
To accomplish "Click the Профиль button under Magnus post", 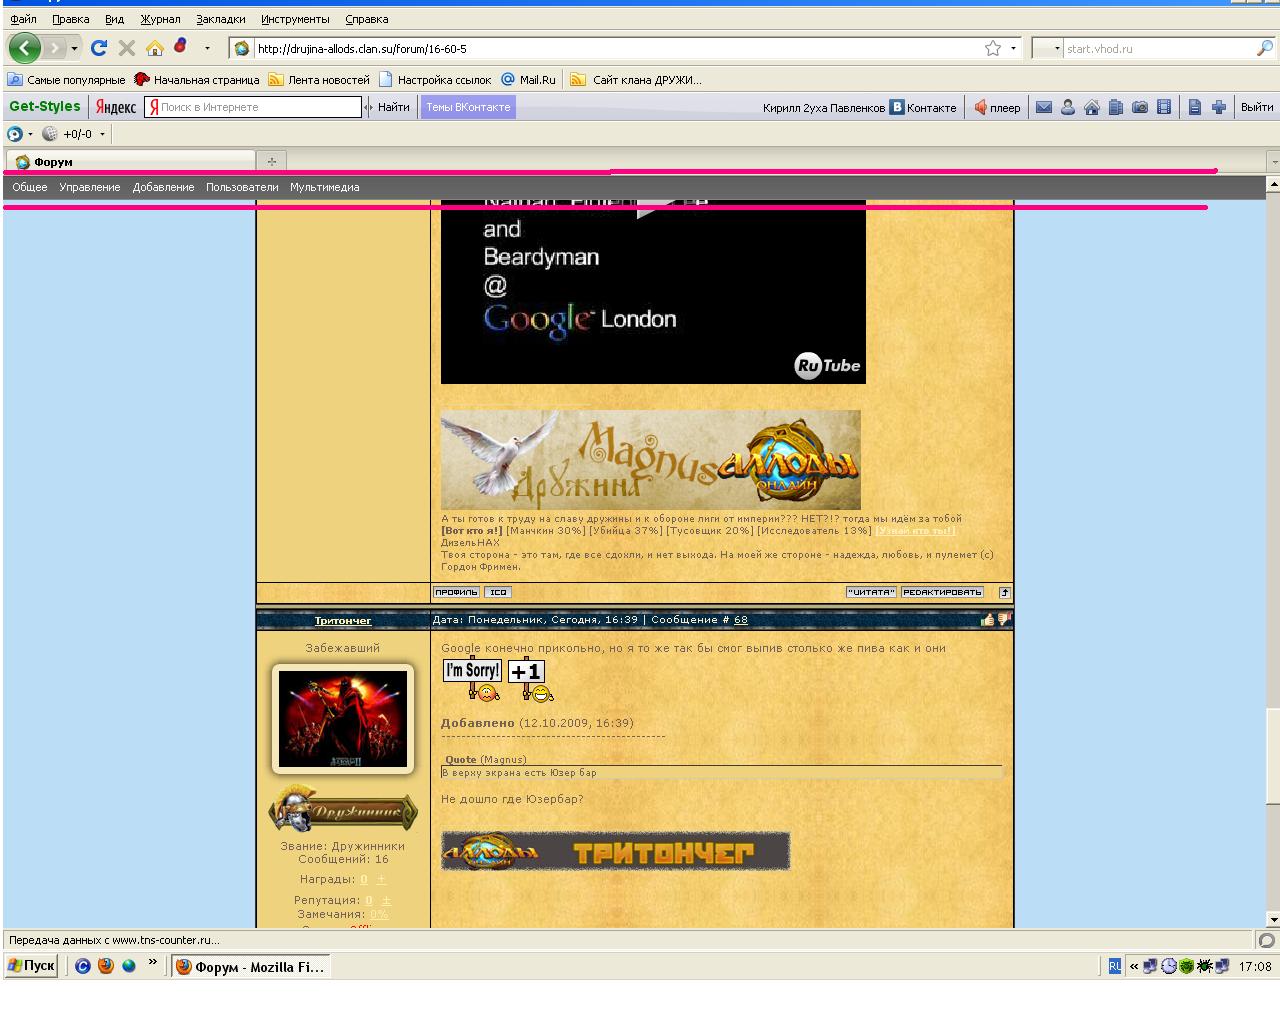I will pyautogui.click(x=456, y=592).
